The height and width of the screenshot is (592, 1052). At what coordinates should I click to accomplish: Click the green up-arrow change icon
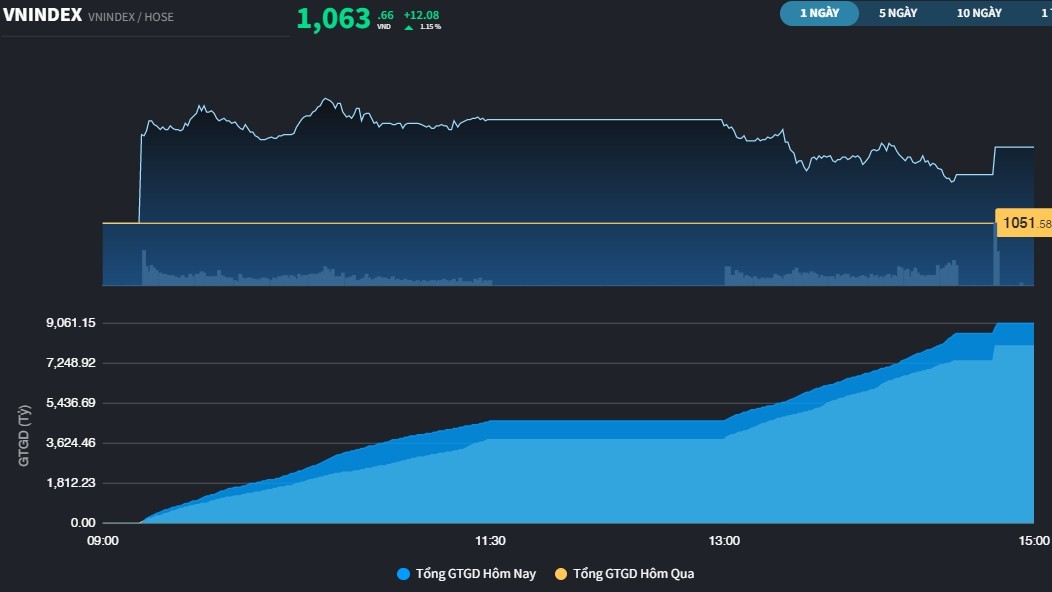(x=409, y=28)
